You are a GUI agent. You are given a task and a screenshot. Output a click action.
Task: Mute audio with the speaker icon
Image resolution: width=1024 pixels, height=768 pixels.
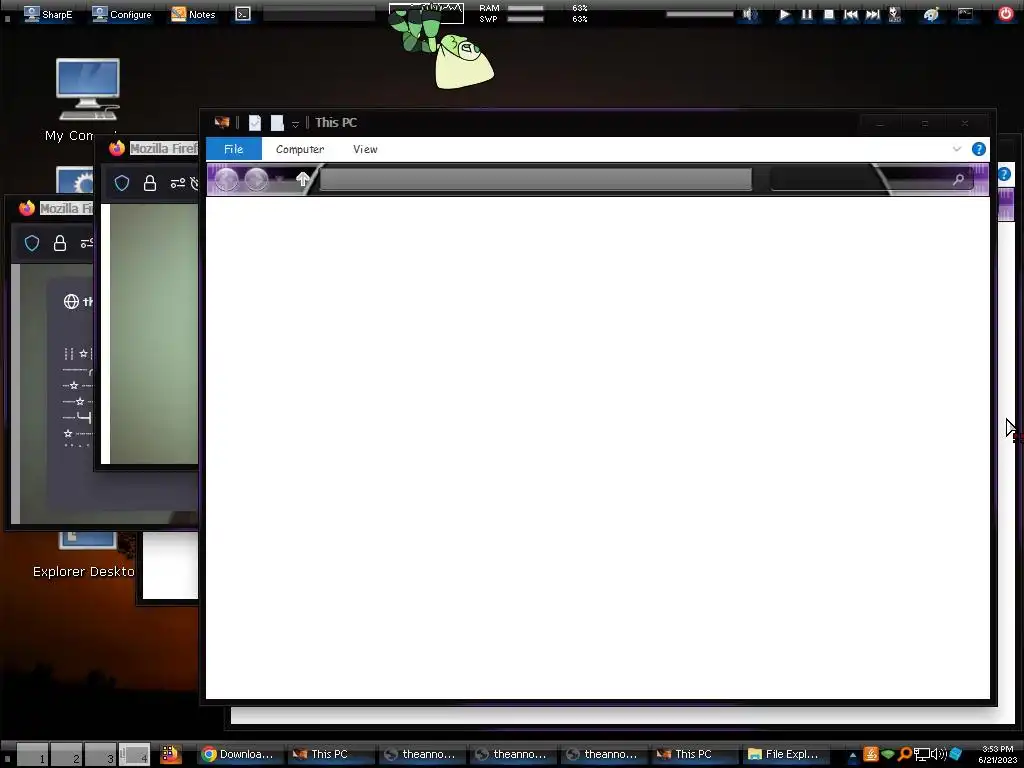click(x=750, y=14)
